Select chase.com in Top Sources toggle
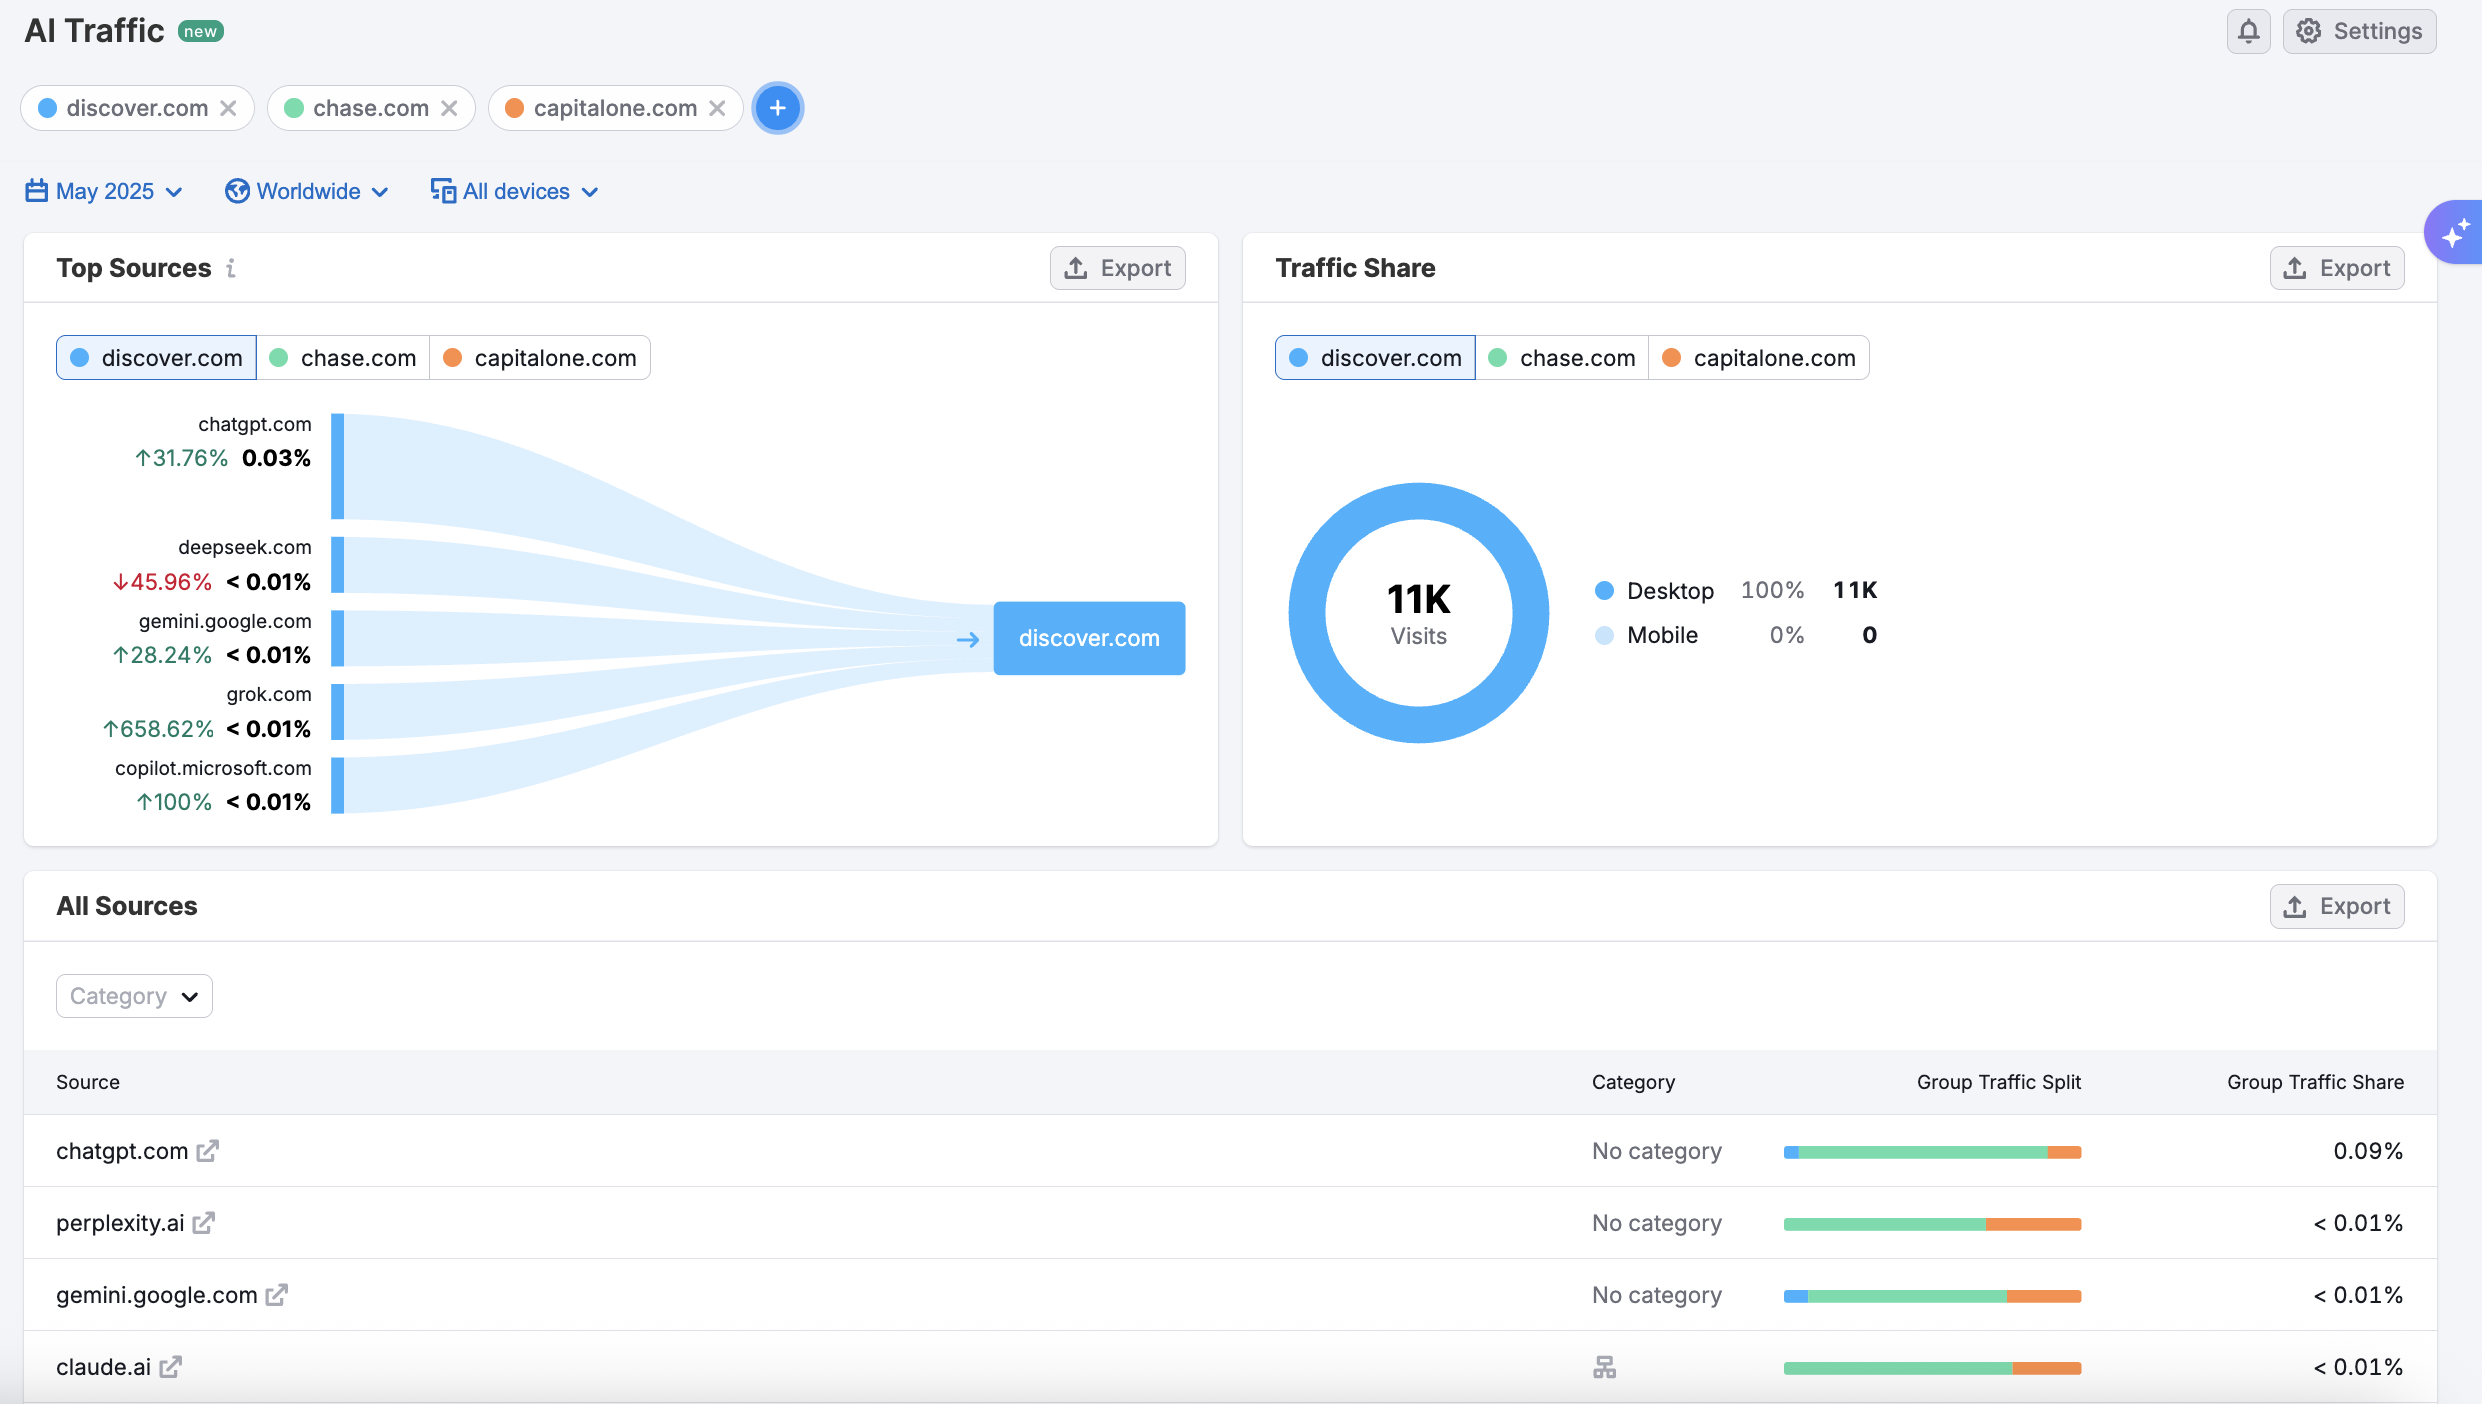The width and height of the screenshot is (2482, 1404). (x=343, y=358)
